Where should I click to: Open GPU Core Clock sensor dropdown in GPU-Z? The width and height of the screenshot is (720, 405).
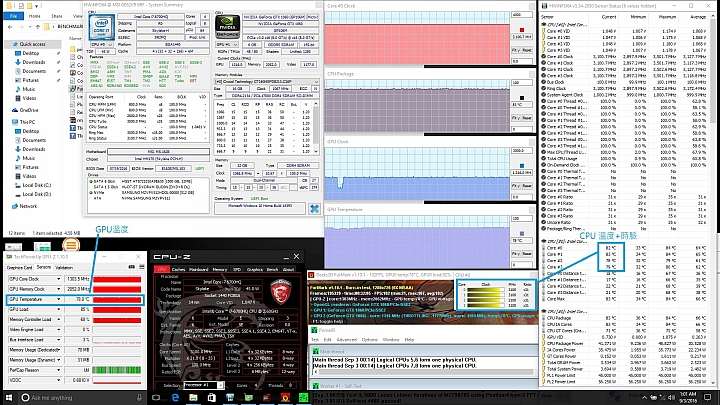[x=58, y=279]
